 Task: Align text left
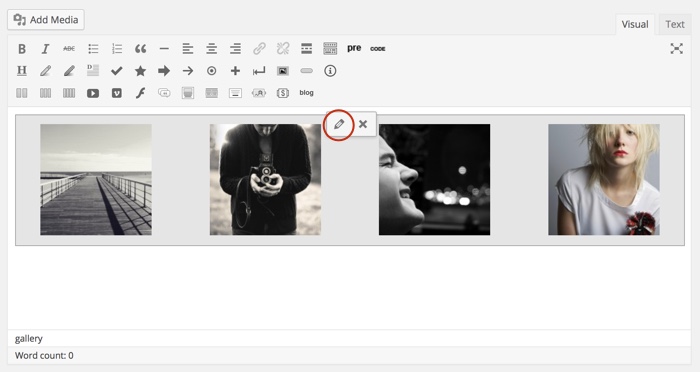click(x=188, y=49)
